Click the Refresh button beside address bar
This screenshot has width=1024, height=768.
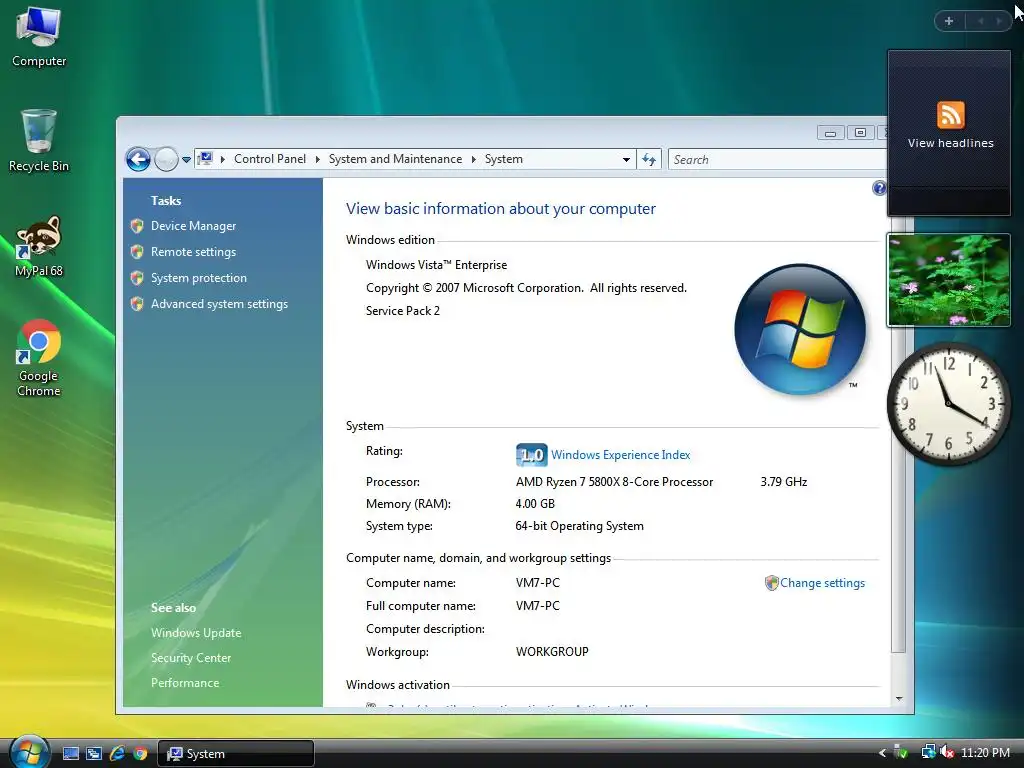point(649,159)
